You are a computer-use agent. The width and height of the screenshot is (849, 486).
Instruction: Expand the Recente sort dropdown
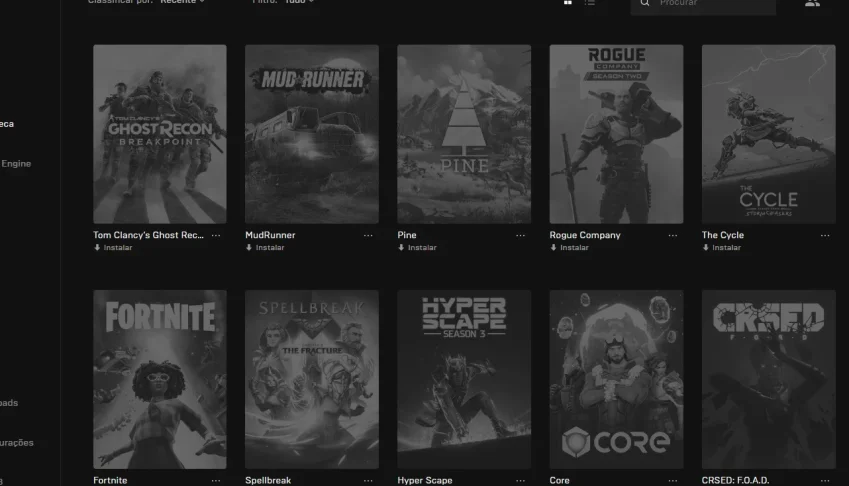point(182,2)
